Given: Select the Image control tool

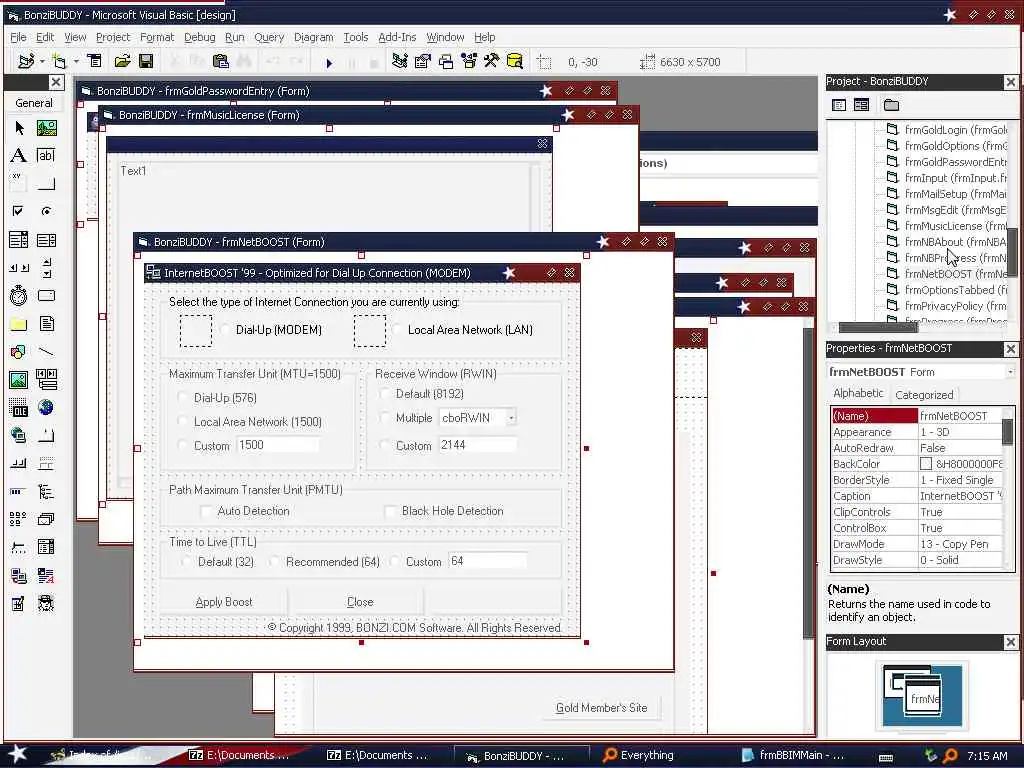Looking at the screenshot, I should pyautogui.click(x=19, y=379).
